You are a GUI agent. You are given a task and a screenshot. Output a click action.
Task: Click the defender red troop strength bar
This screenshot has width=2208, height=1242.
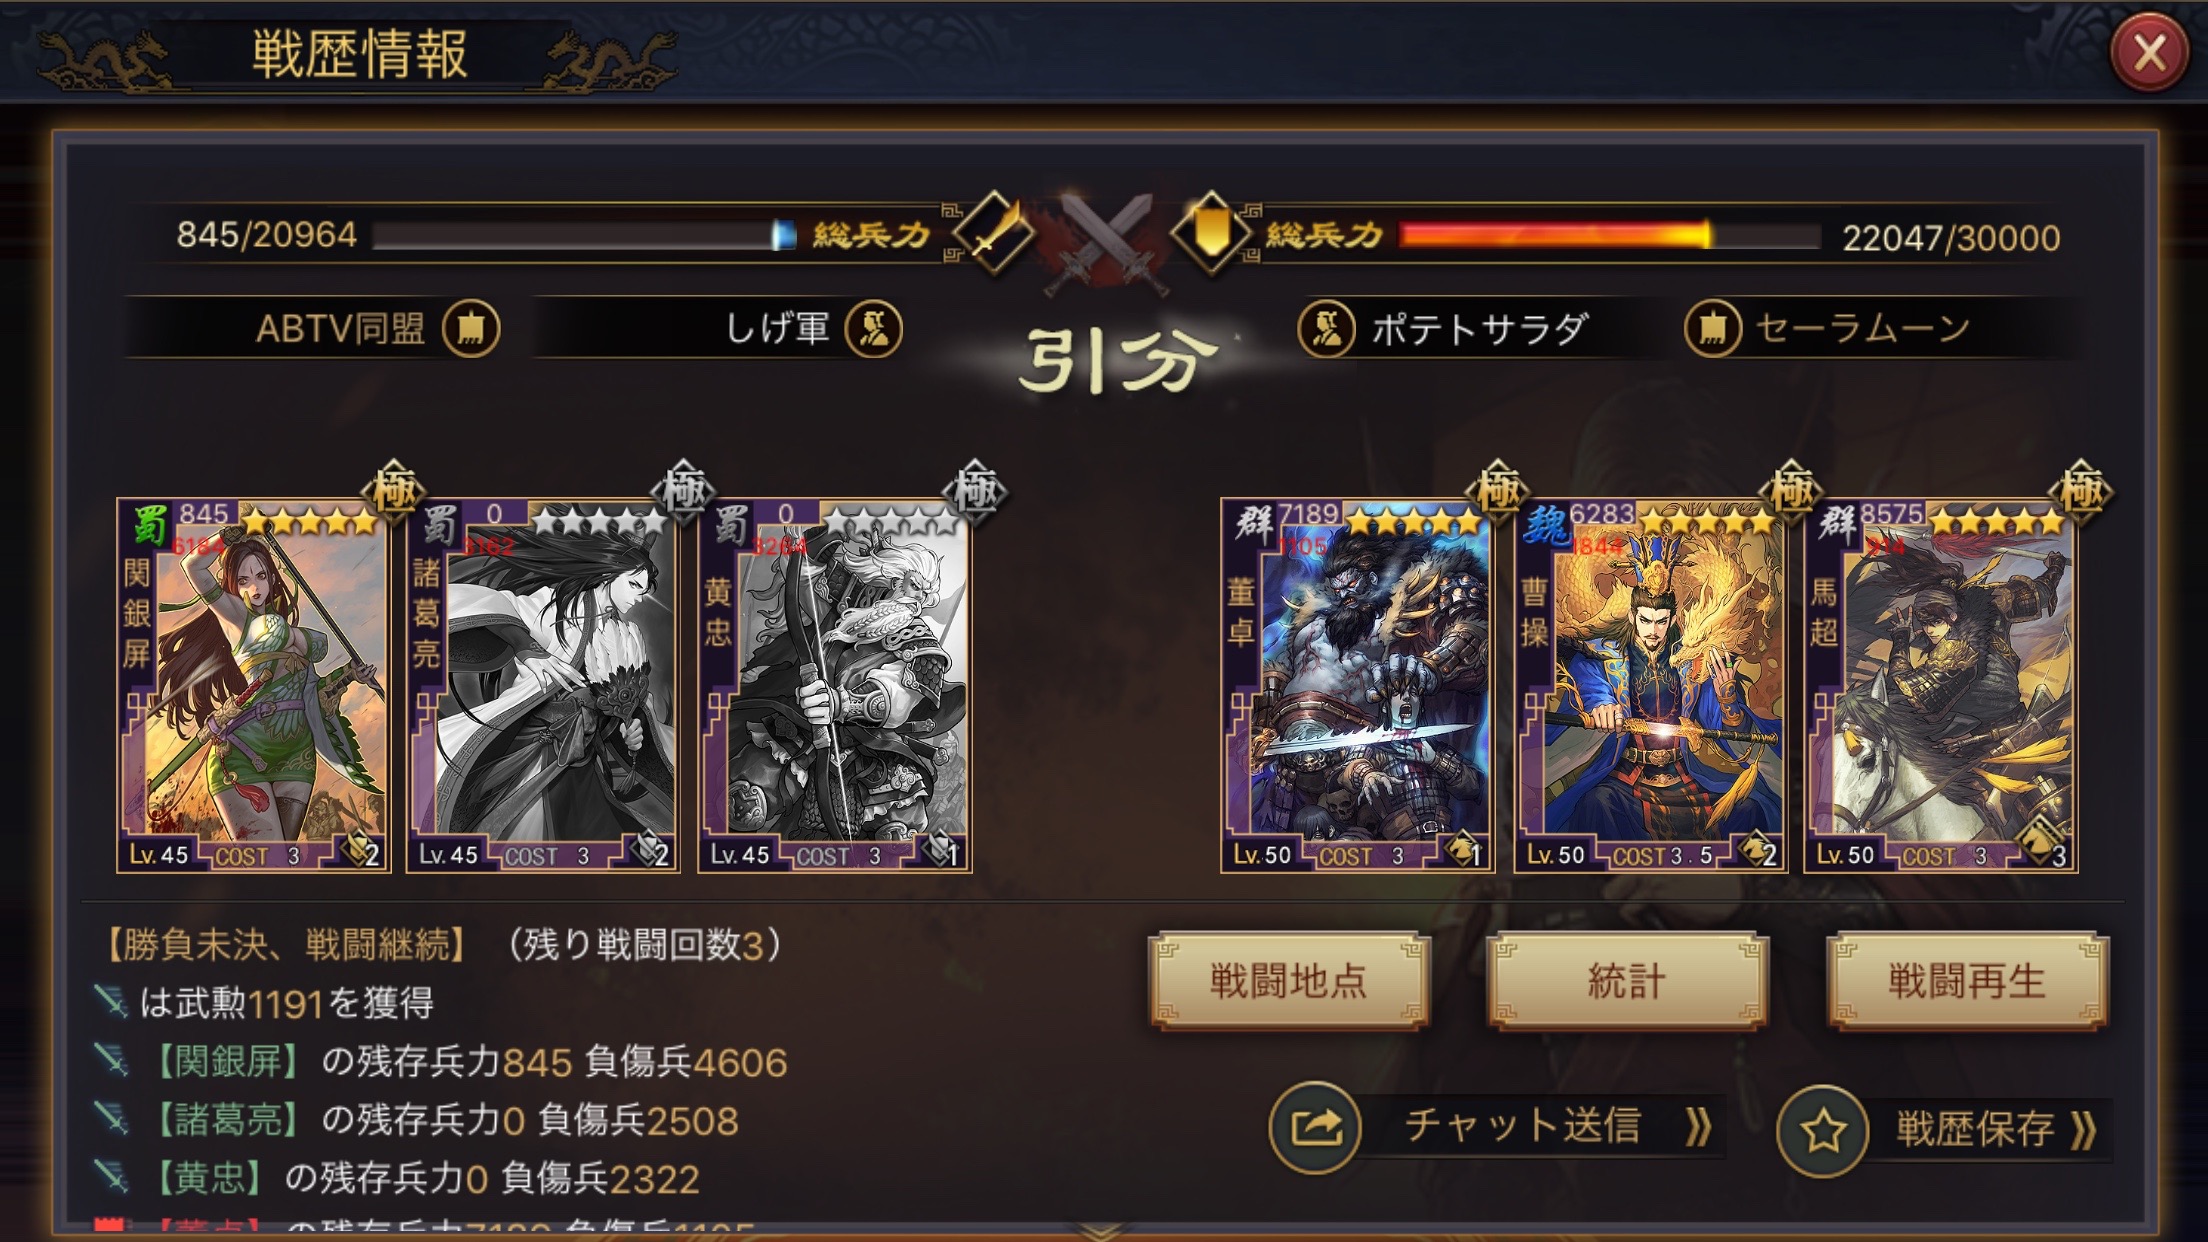click(x=1609, y=236)
